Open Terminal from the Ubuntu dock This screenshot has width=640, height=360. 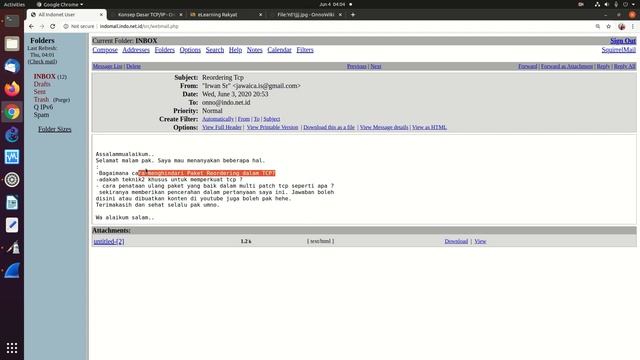(12, 20)
